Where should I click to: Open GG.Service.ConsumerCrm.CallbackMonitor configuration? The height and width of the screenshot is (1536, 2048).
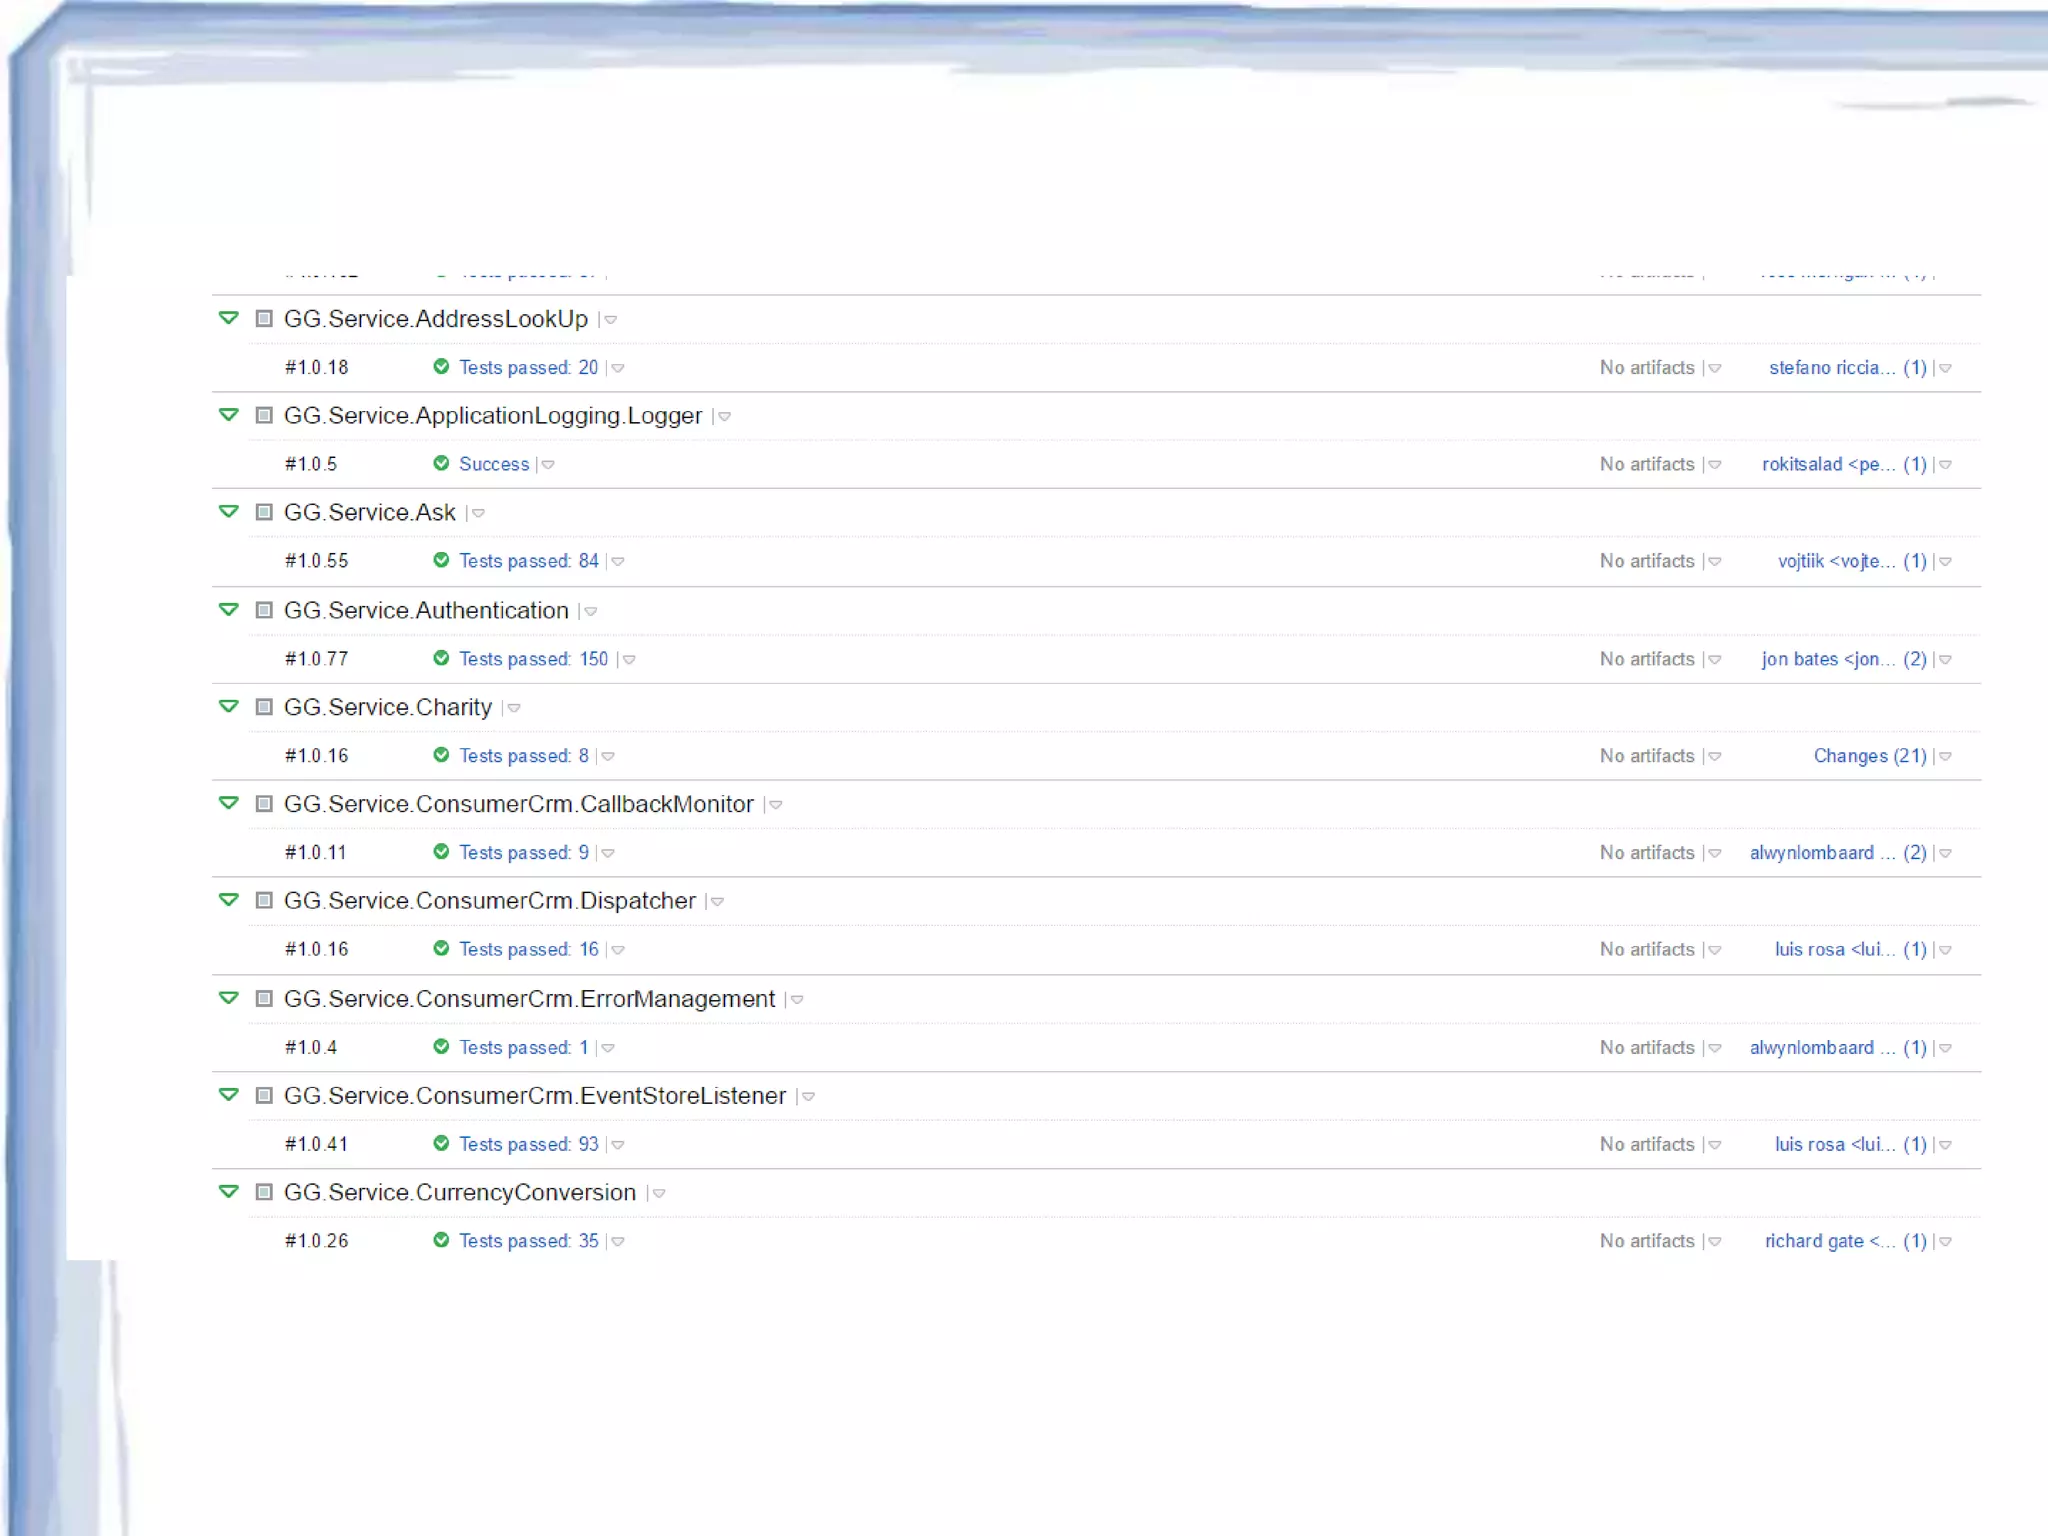pos(518,804)
